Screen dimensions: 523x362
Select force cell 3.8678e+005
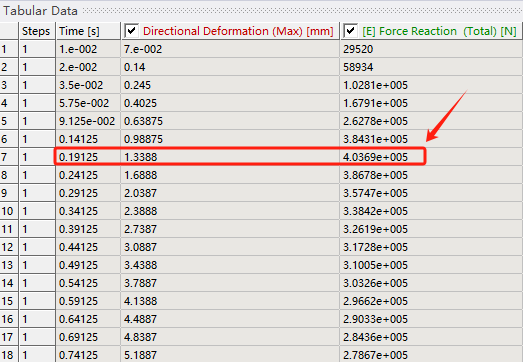432,175
